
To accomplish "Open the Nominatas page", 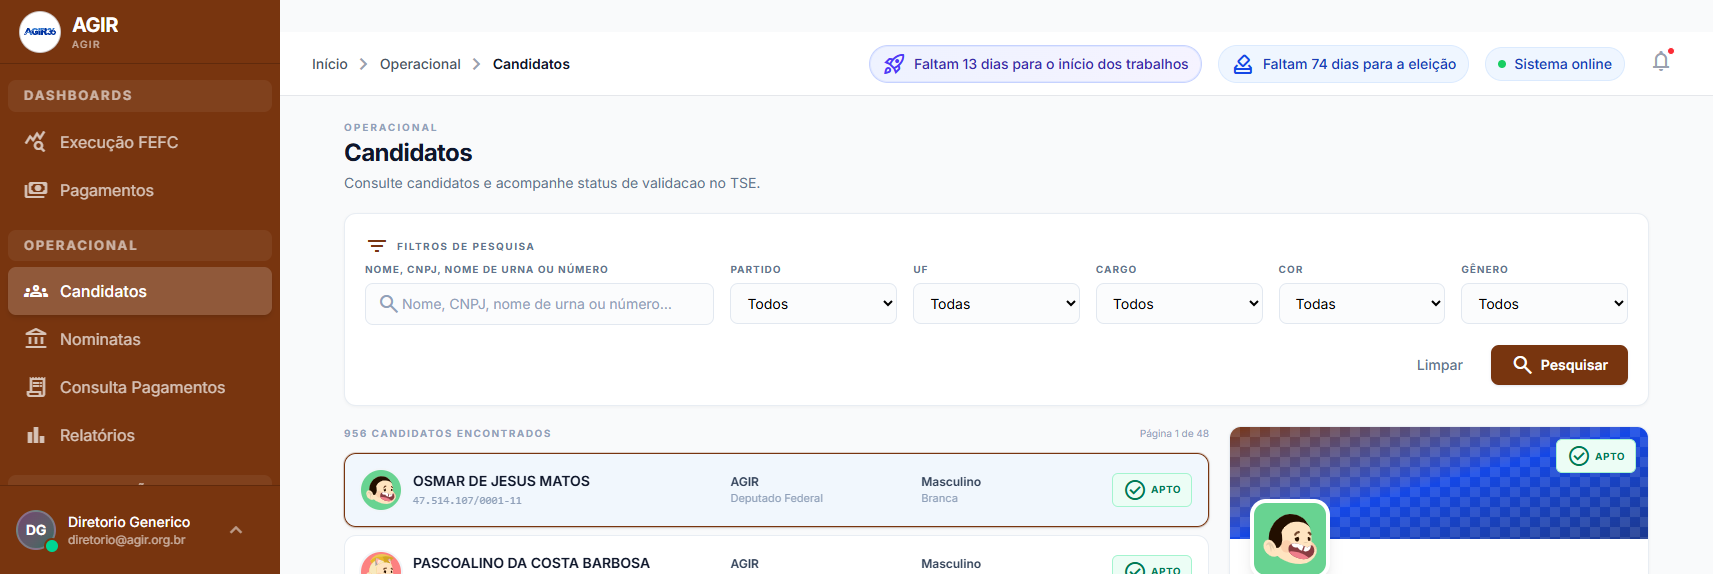I will 140,339.
